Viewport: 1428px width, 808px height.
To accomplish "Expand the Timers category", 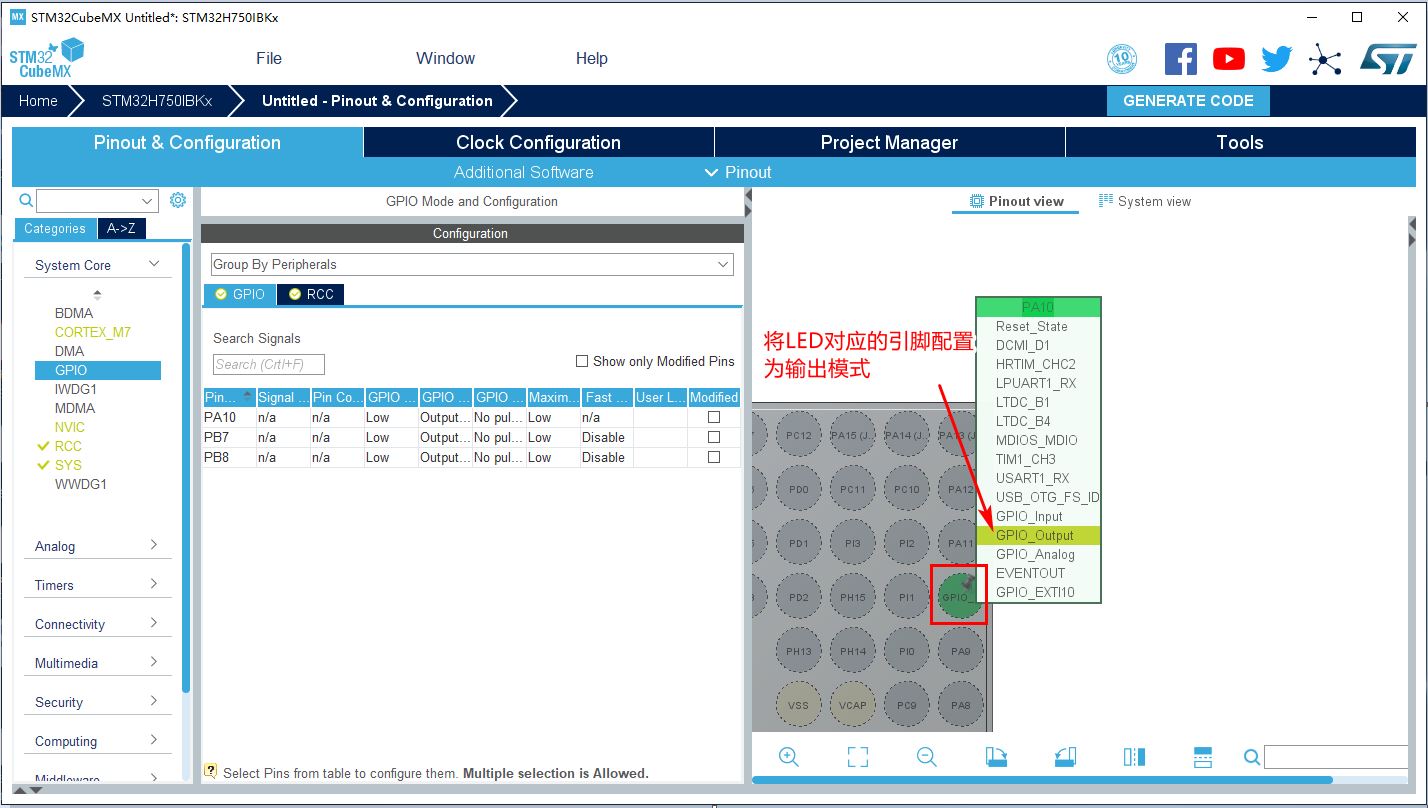I will pyautogui.click(x=97, y=585).
